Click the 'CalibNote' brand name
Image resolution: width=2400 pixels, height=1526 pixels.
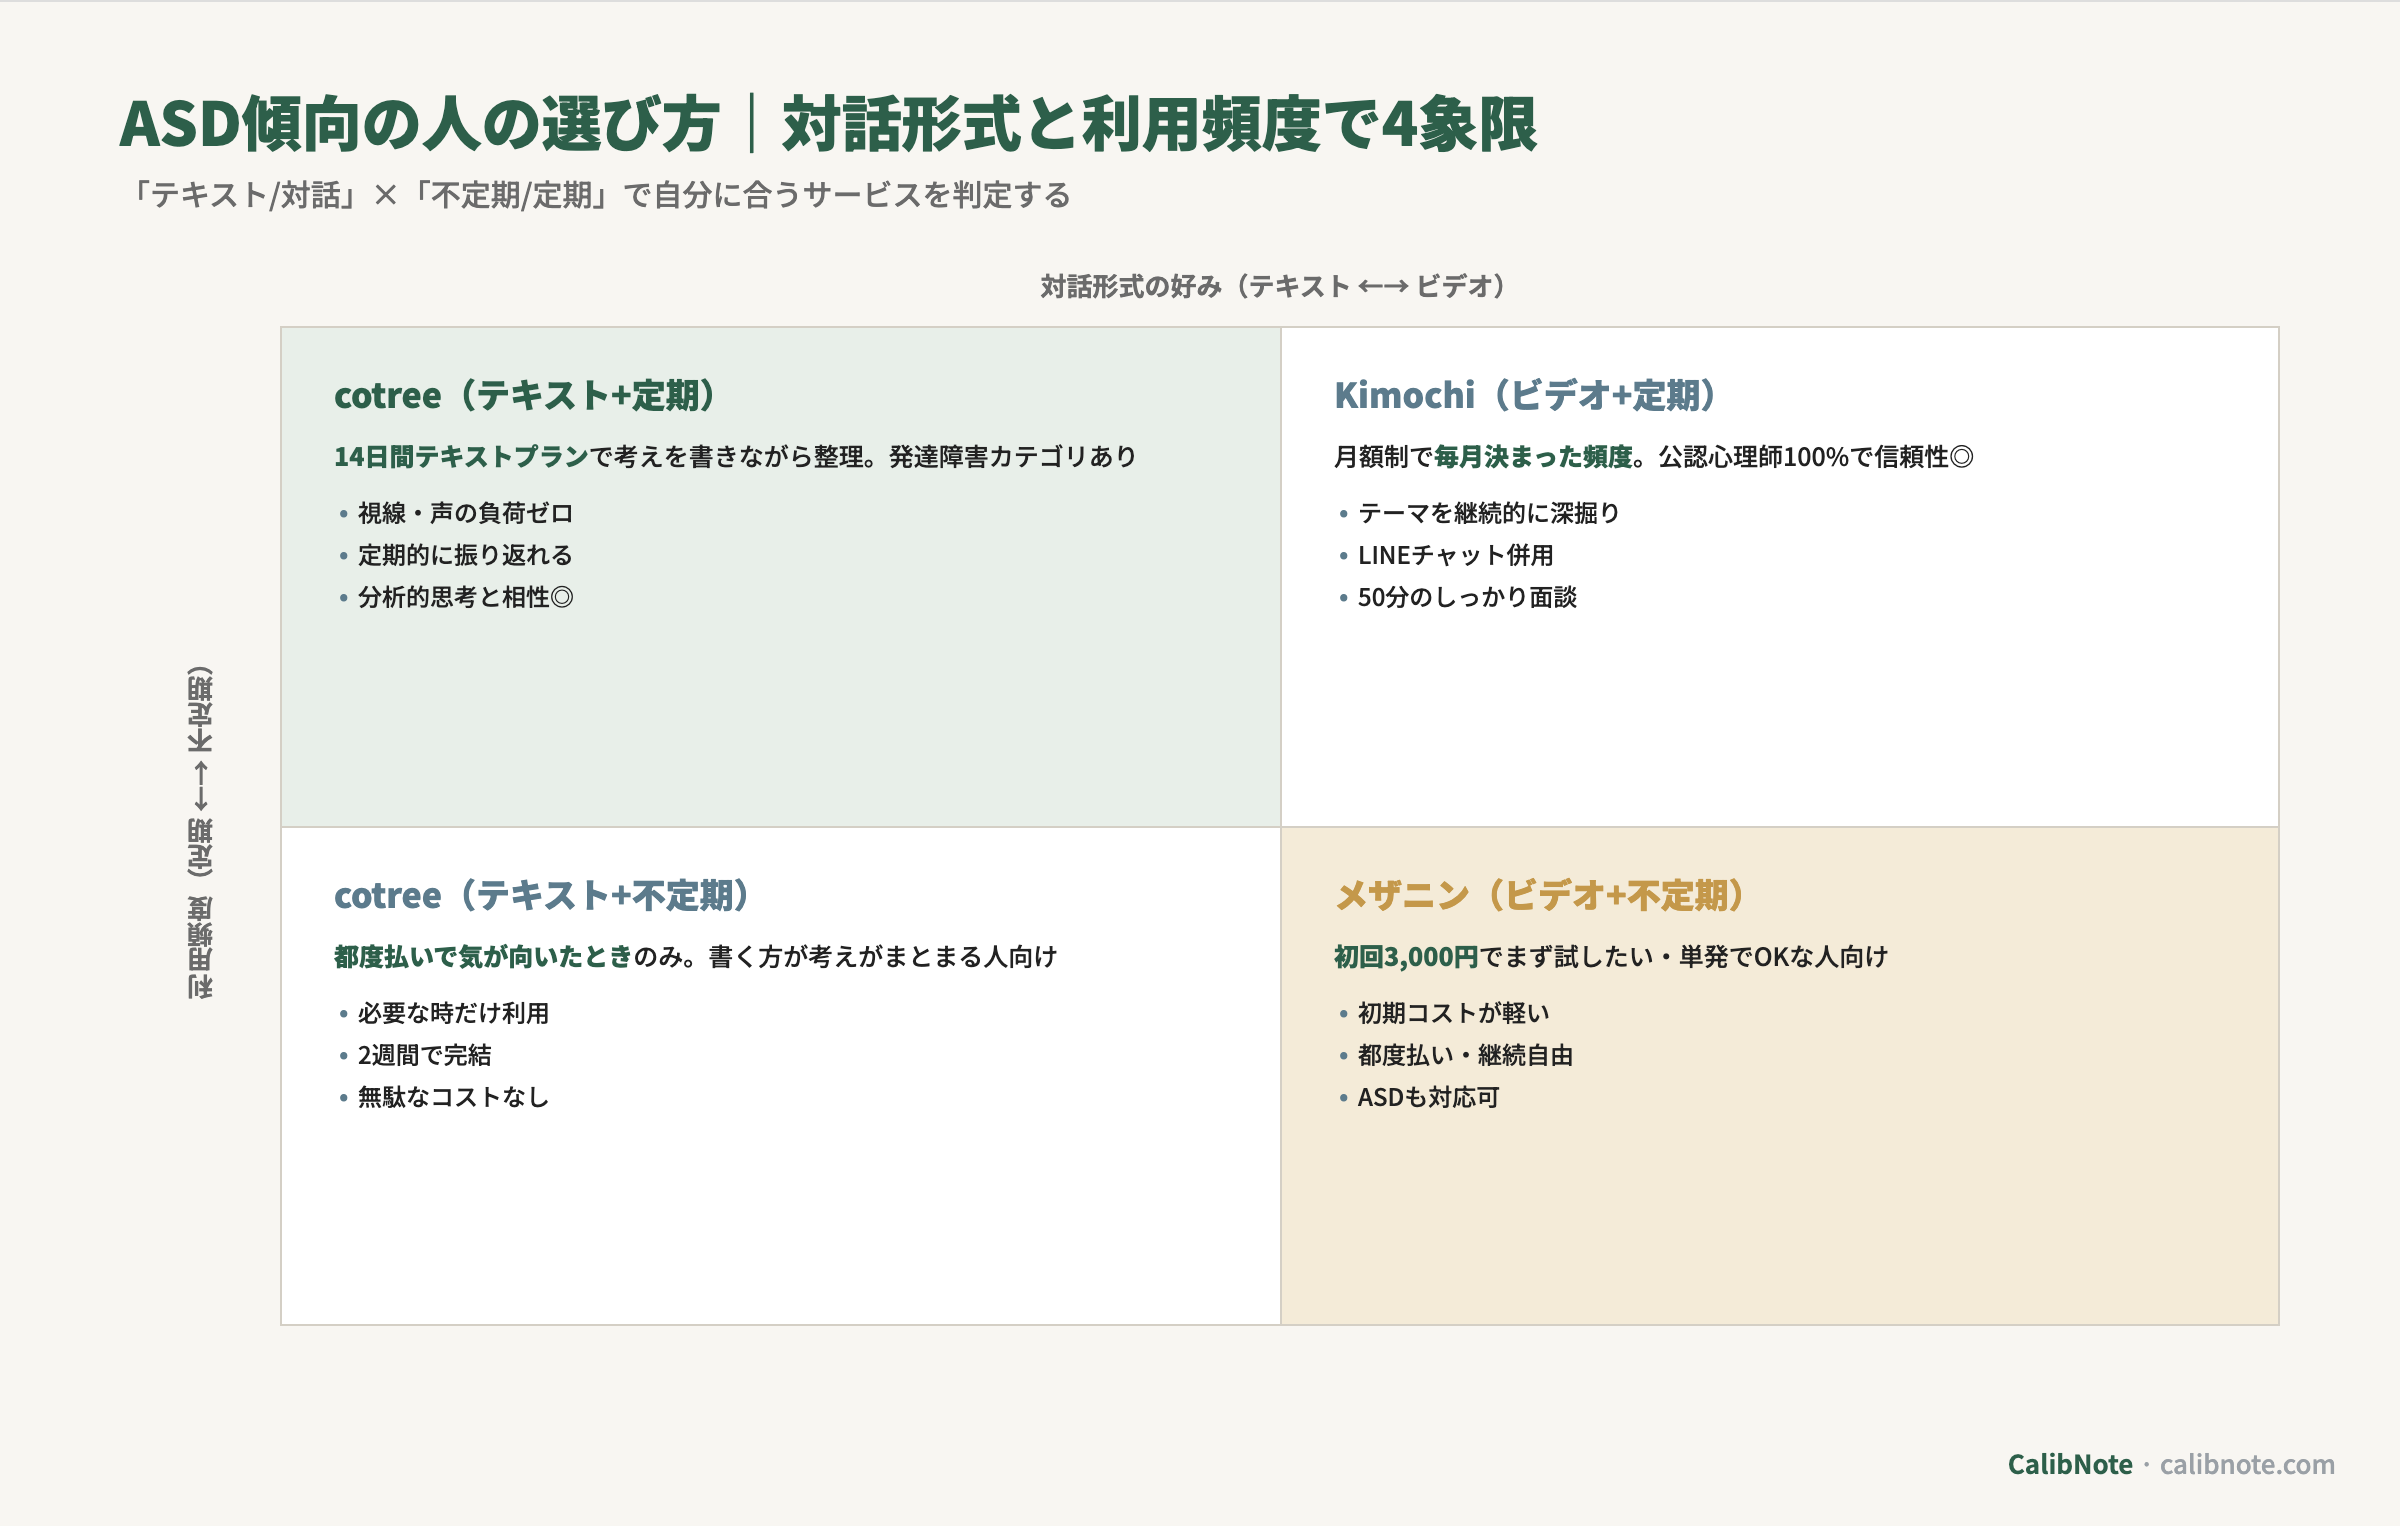click(x=2070, y=1465)
